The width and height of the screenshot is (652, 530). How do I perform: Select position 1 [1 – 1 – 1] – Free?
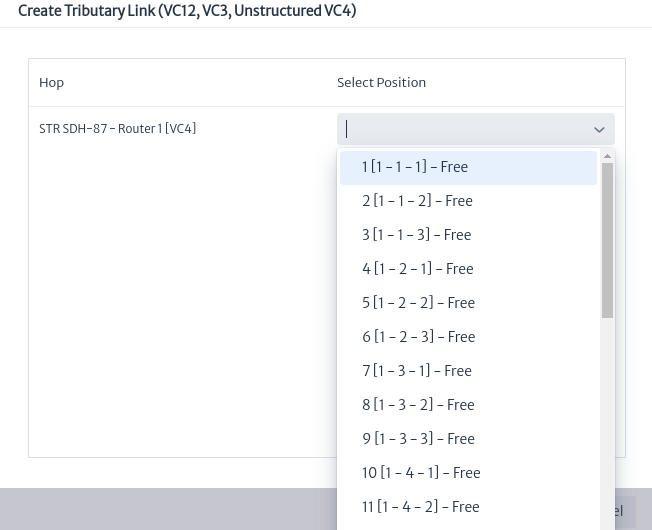(468, 168)
